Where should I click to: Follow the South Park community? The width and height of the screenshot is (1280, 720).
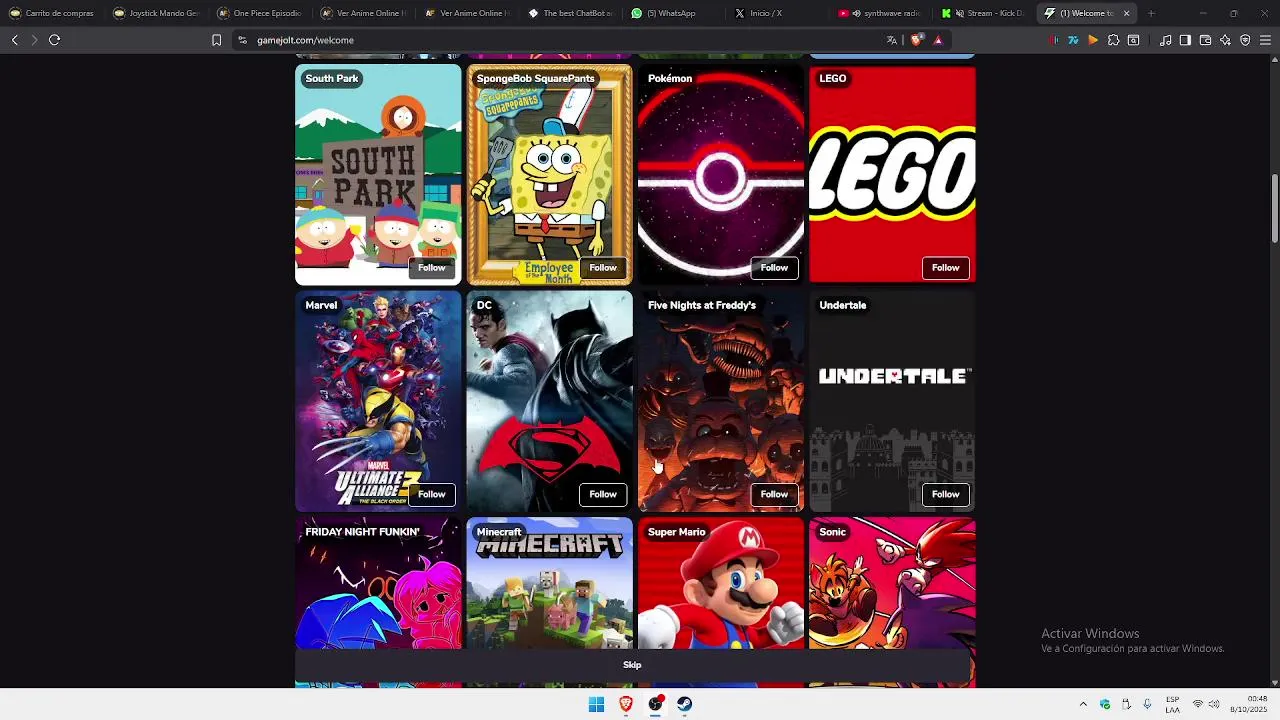432,268
